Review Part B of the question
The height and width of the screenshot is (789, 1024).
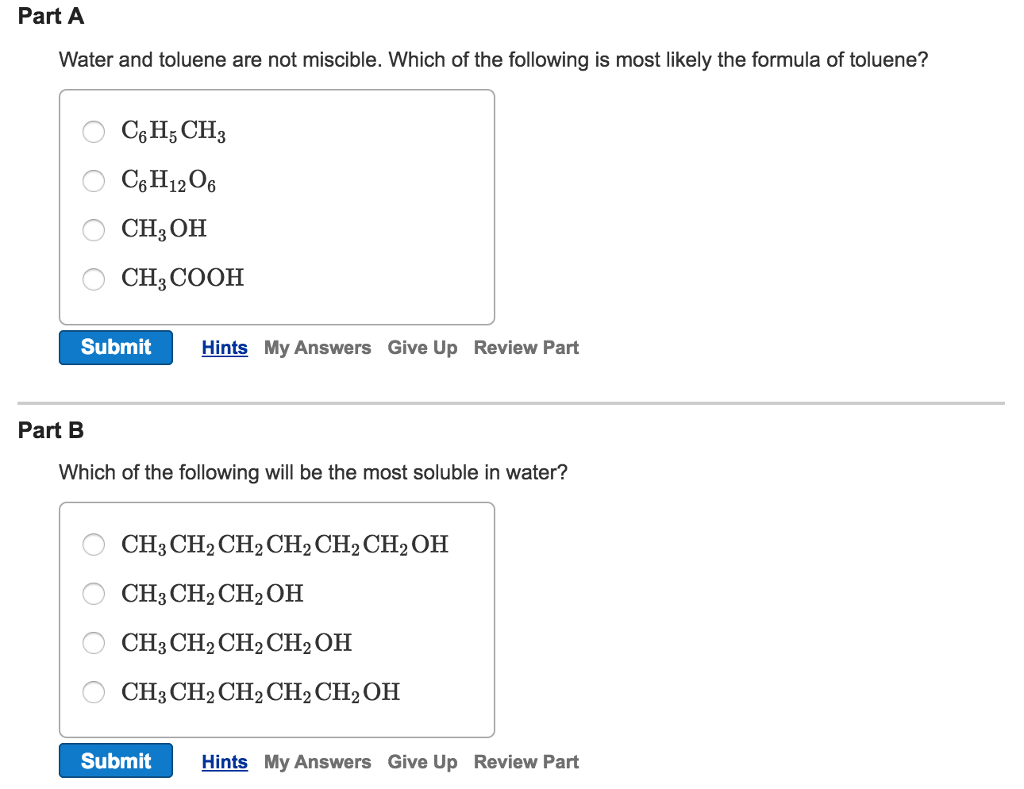(x=526, y=761)
